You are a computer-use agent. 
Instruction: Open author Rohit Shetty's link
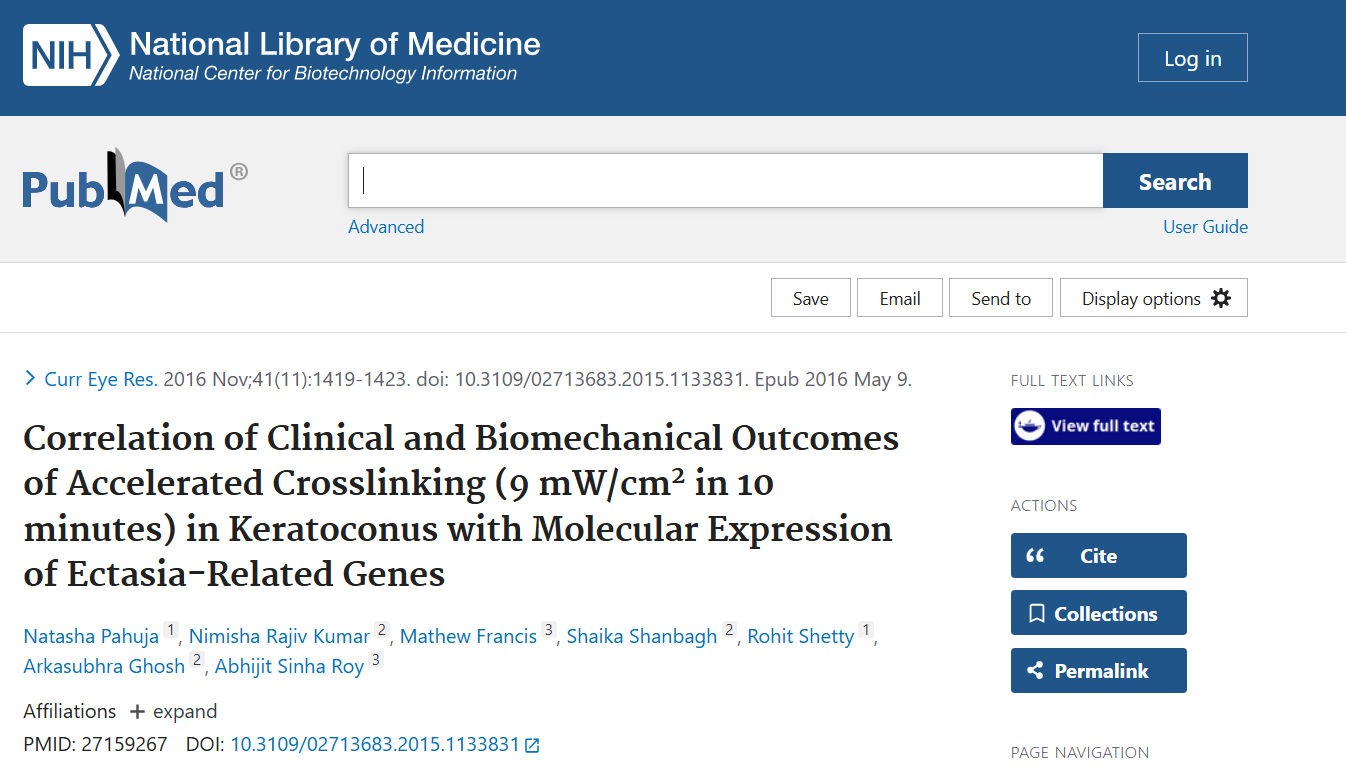pyautogui.click(x=800, y=637)
